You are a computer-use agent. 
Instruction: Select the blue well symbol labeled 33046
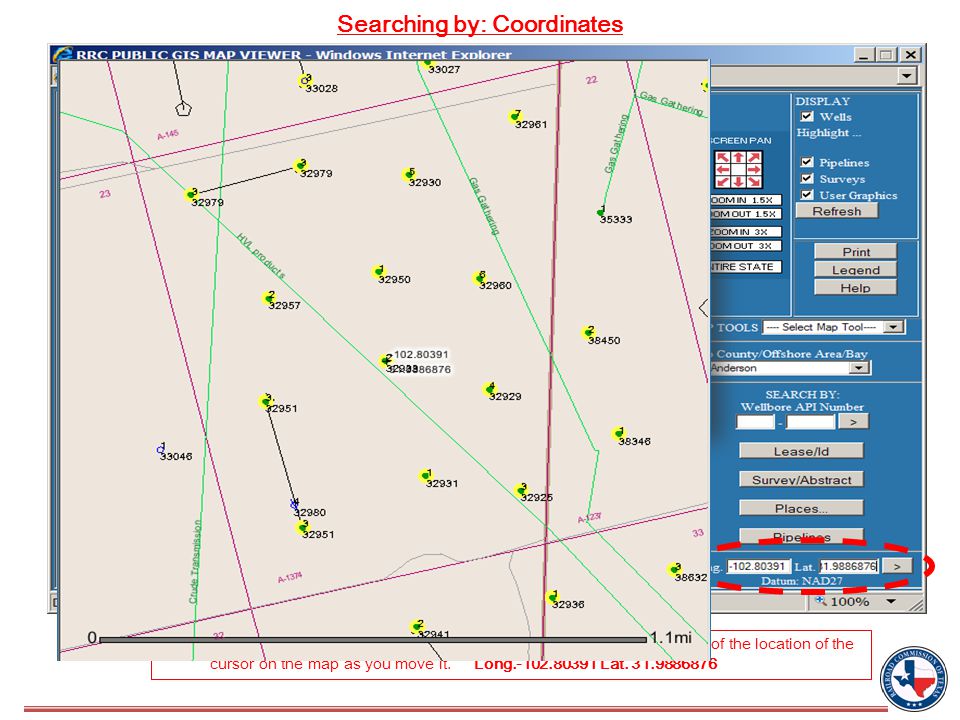[161, 449]
